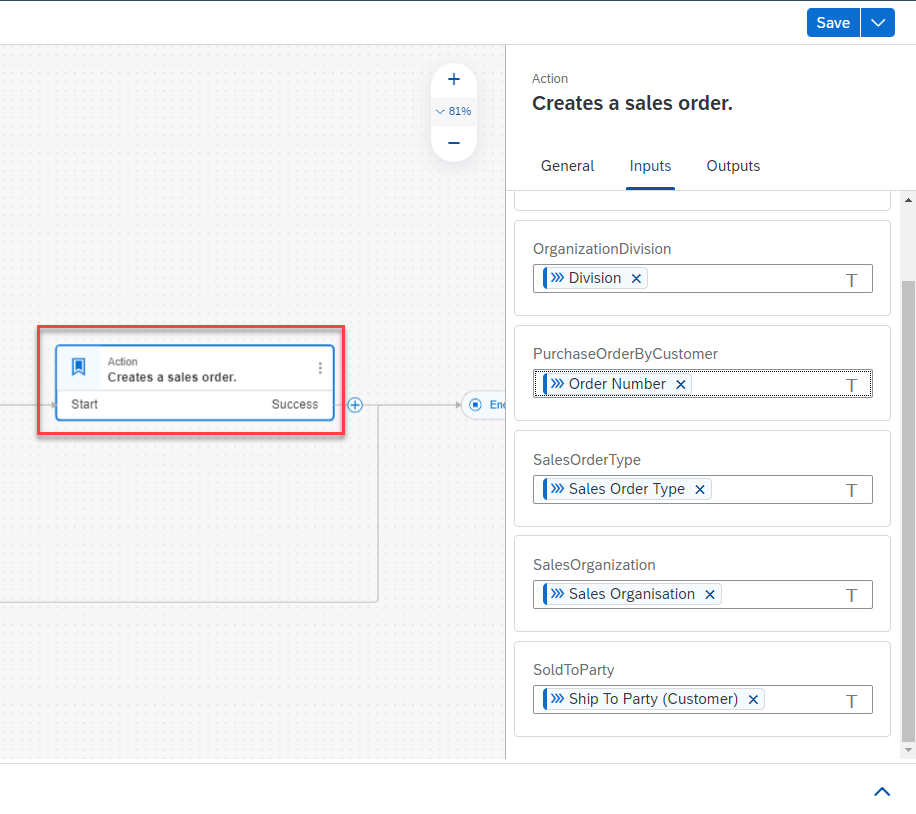Switch to the Outputs tab

click(x=733, y=166)
